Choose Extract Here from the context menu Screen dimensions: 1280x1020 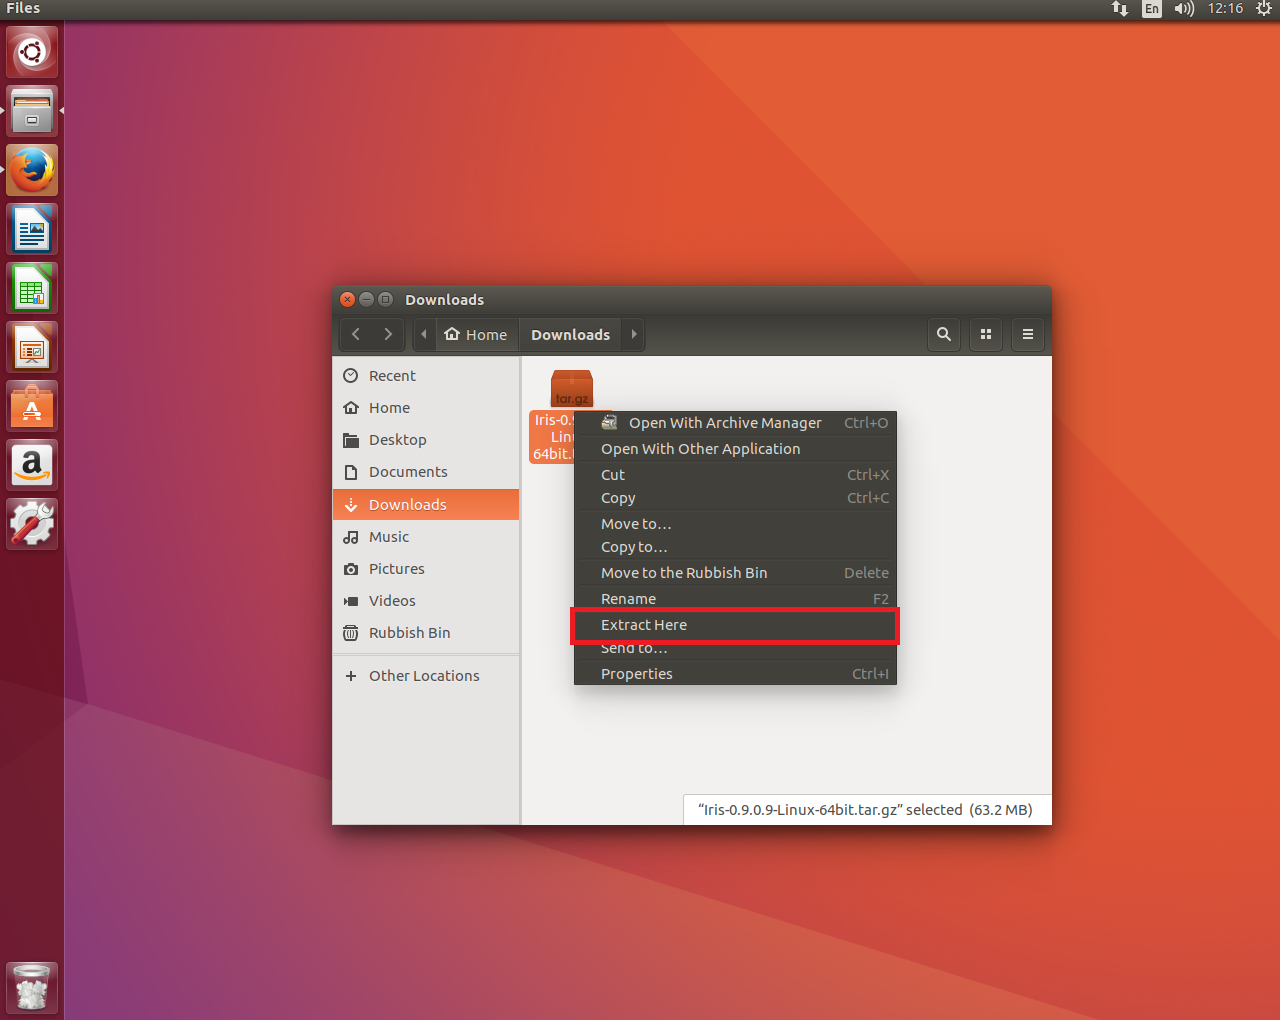(735, 625)
